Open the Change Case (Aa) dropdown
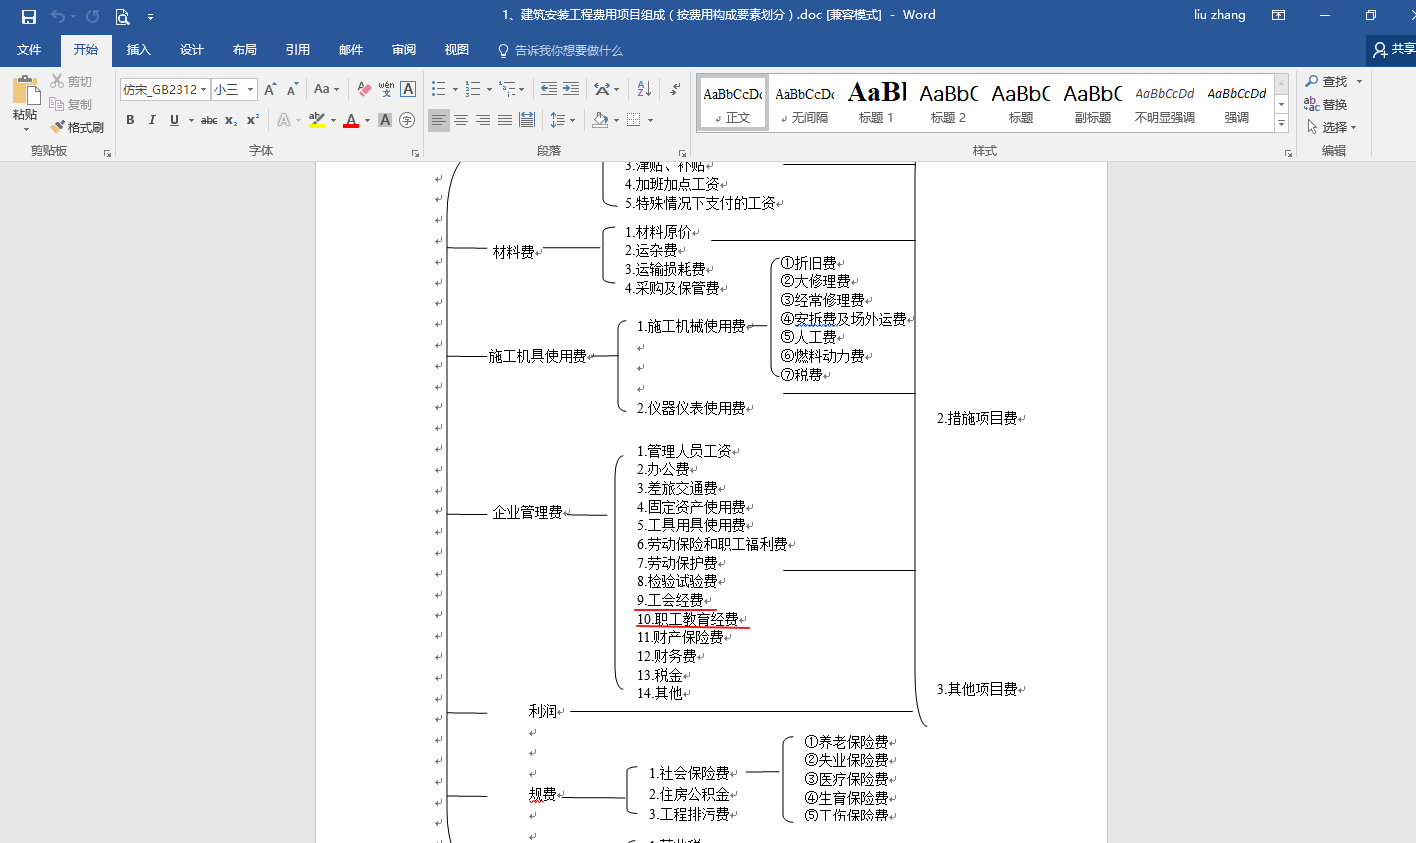Image resolution: width=1416 pixels, height=843 pixels. (x=326, y=89)
